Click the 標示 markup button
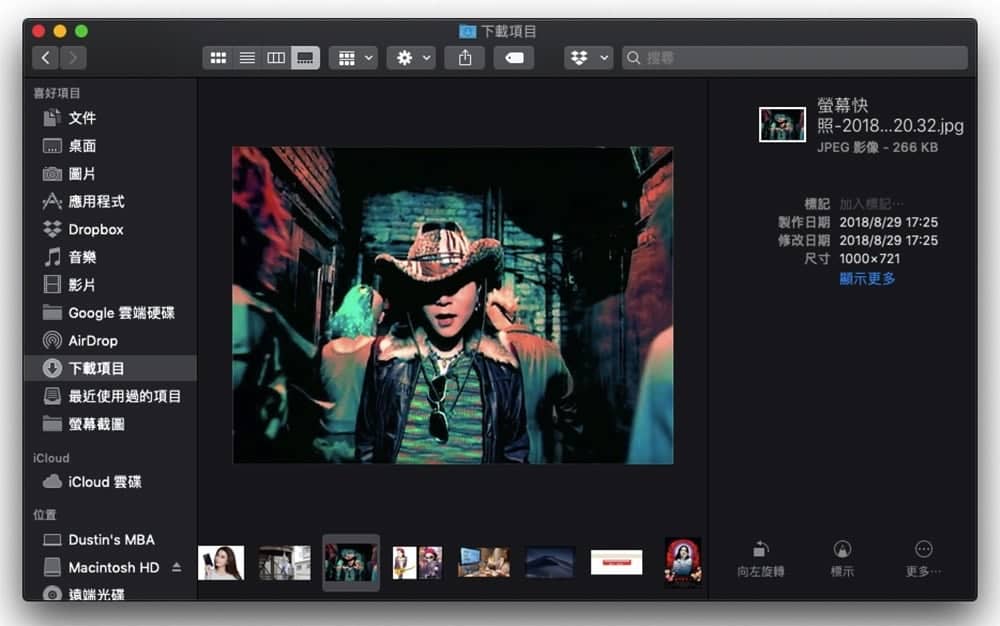Image resolution: width=1000 pixels, height=626 pixels. click(x=842, y=559)
